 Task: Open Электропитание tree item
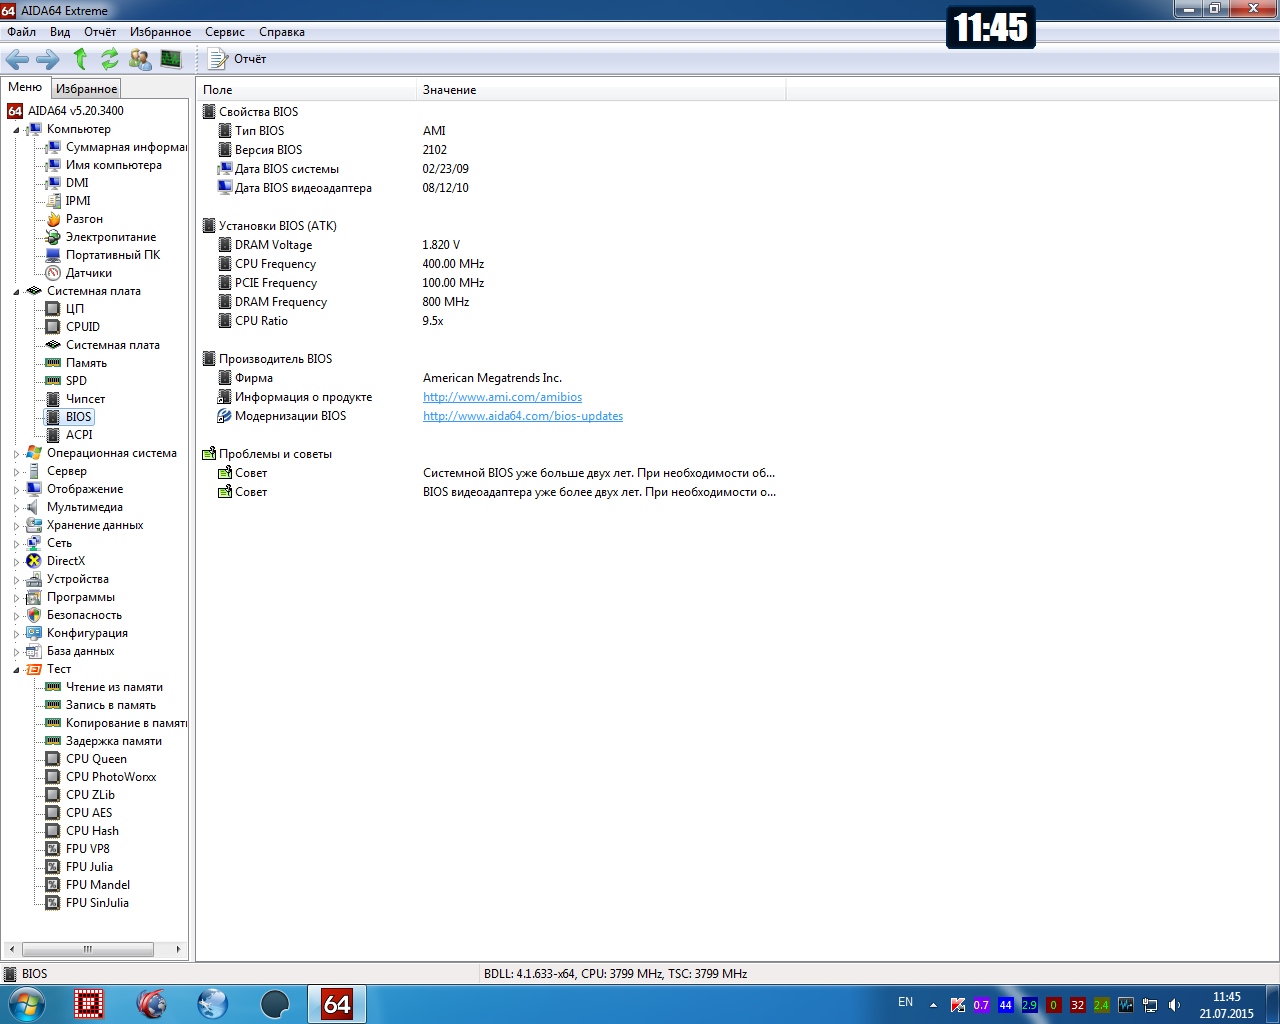pyautogui.click(x=111, y=237)
